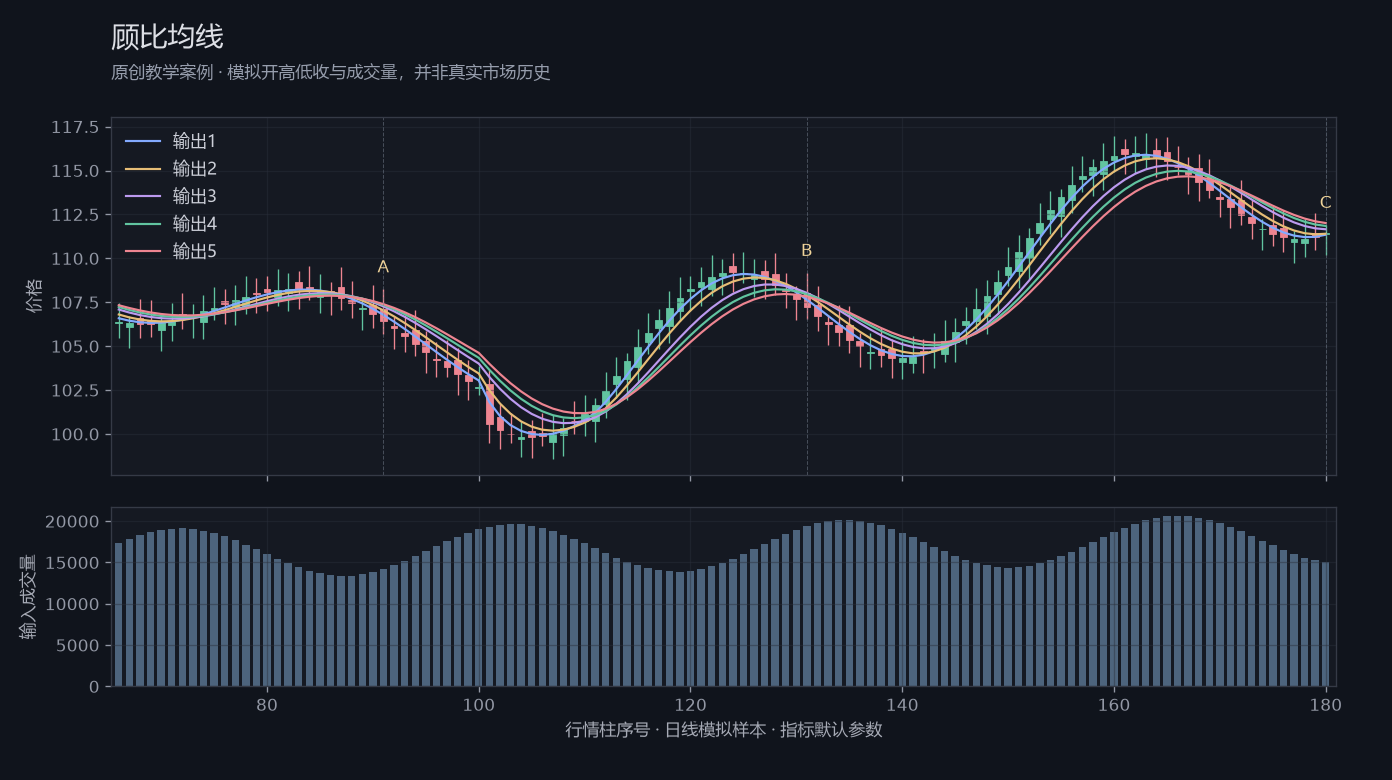Click the pink line swatch for 输出5
Screen dimensions: 1392x780
(143, 251)
